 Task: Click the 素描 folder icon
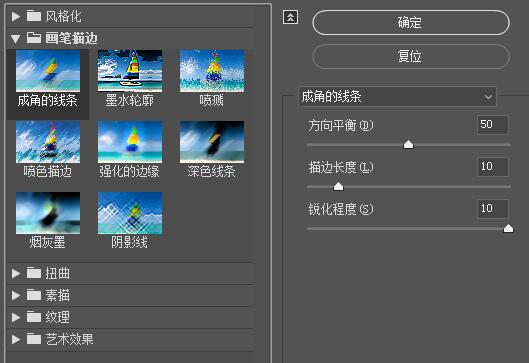34,295
